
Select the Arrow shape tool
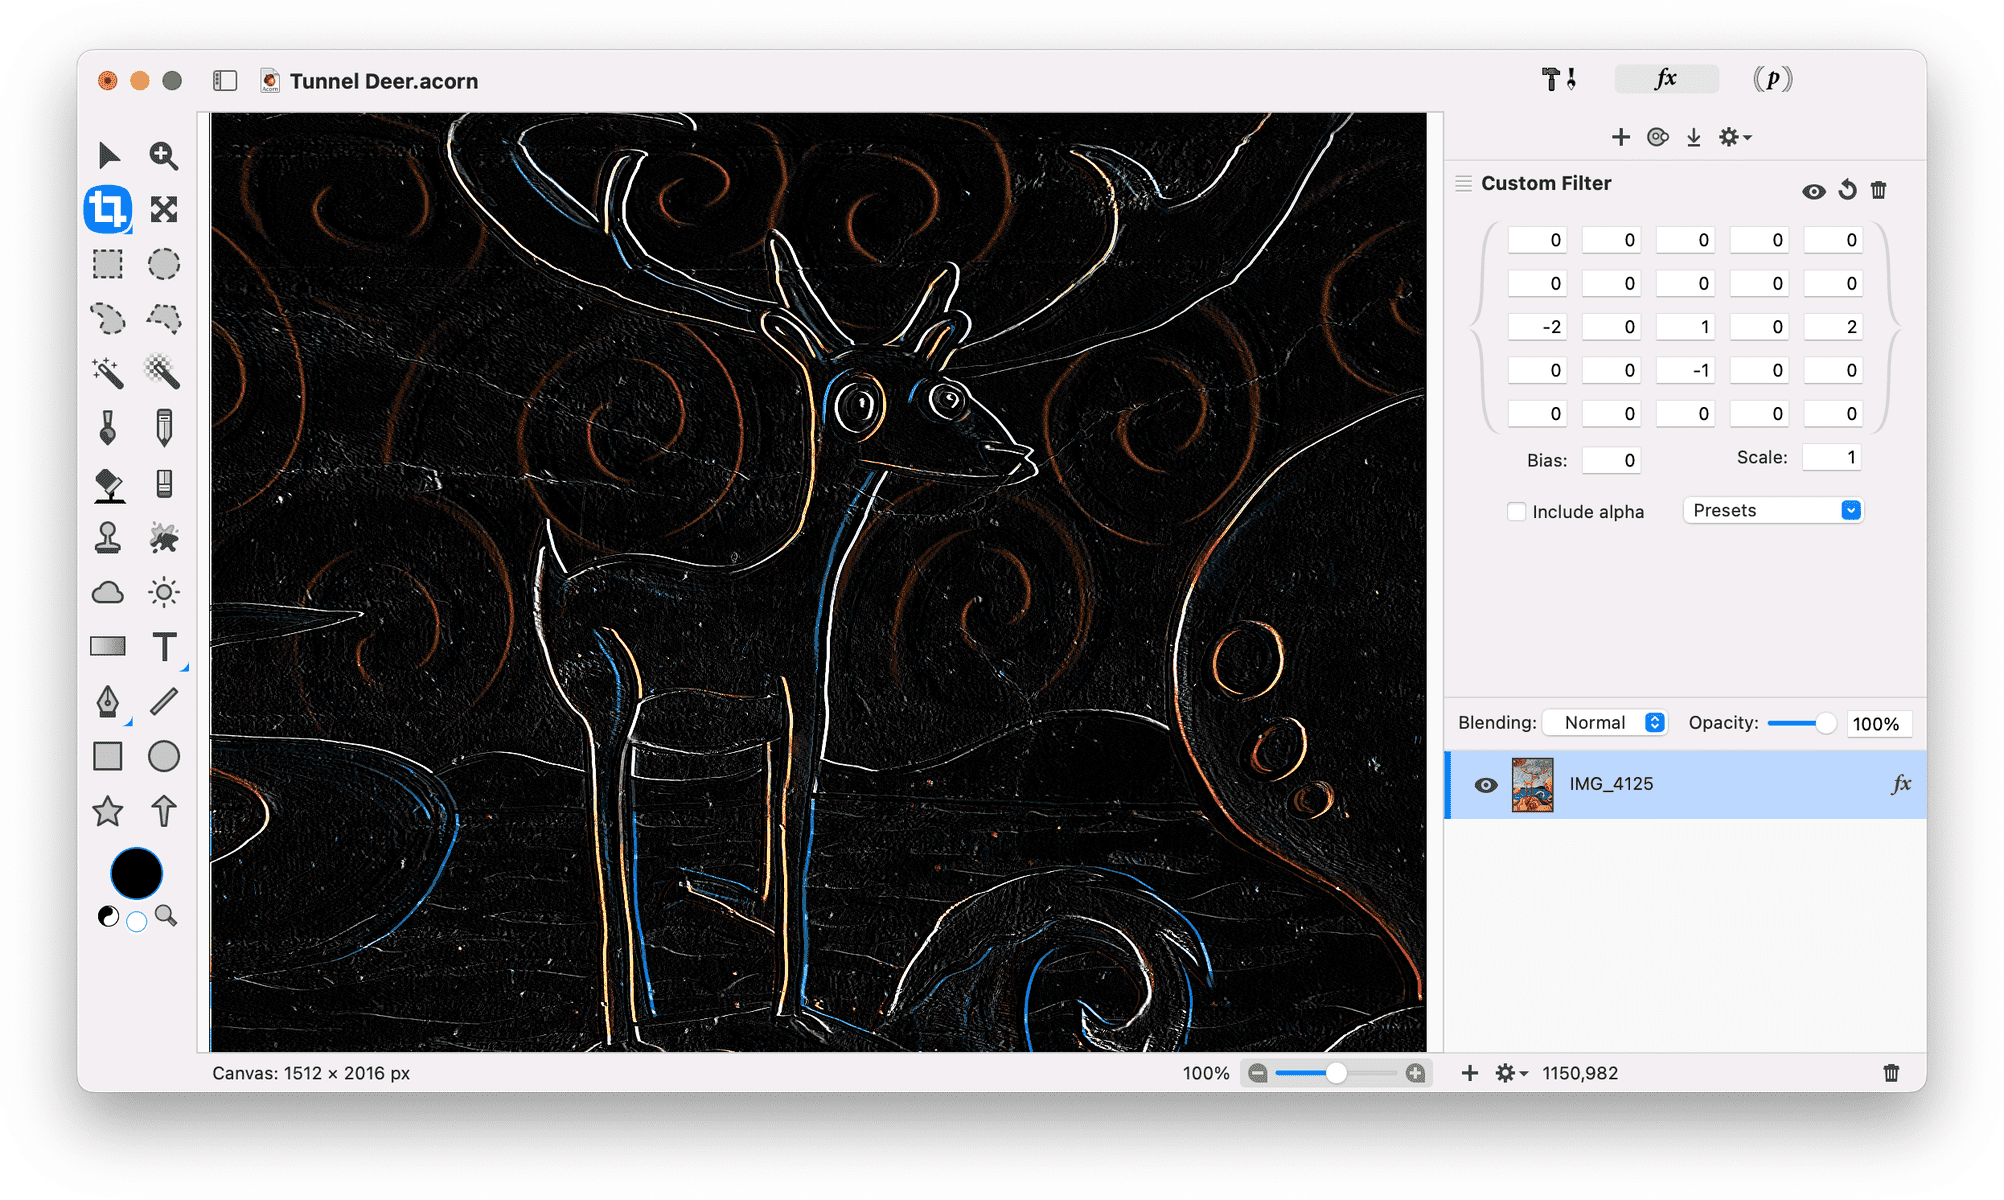tap(164, 811)
